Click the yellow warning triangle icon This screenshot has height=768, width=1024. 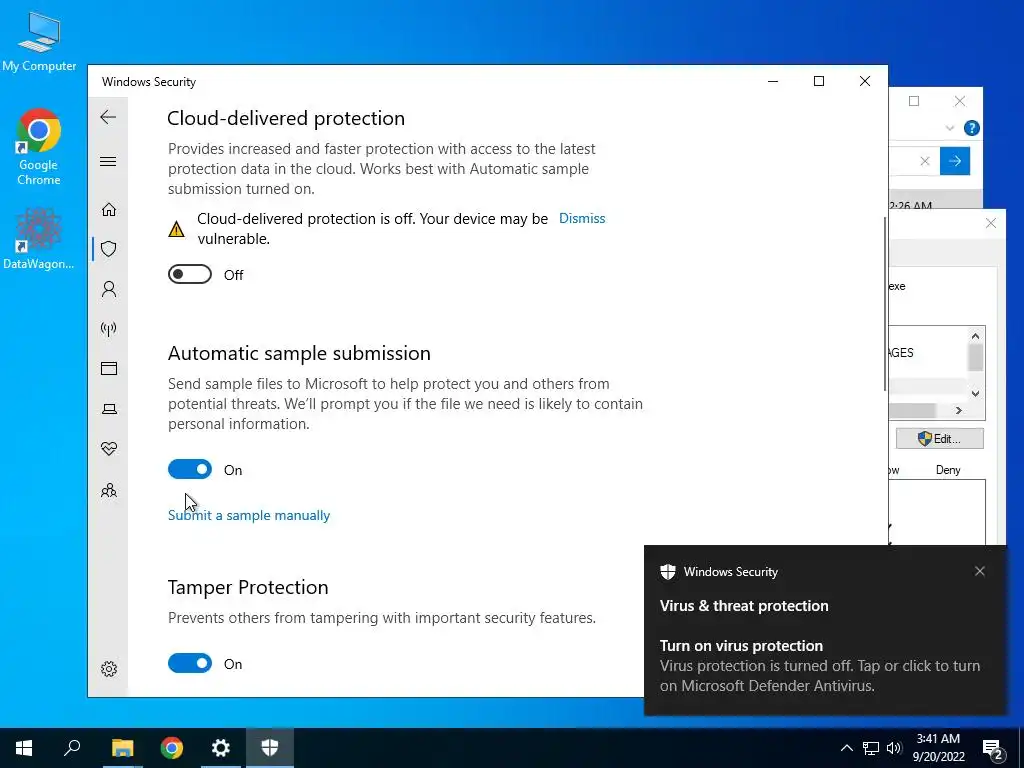pyautogui.click(x=176, y=229)
